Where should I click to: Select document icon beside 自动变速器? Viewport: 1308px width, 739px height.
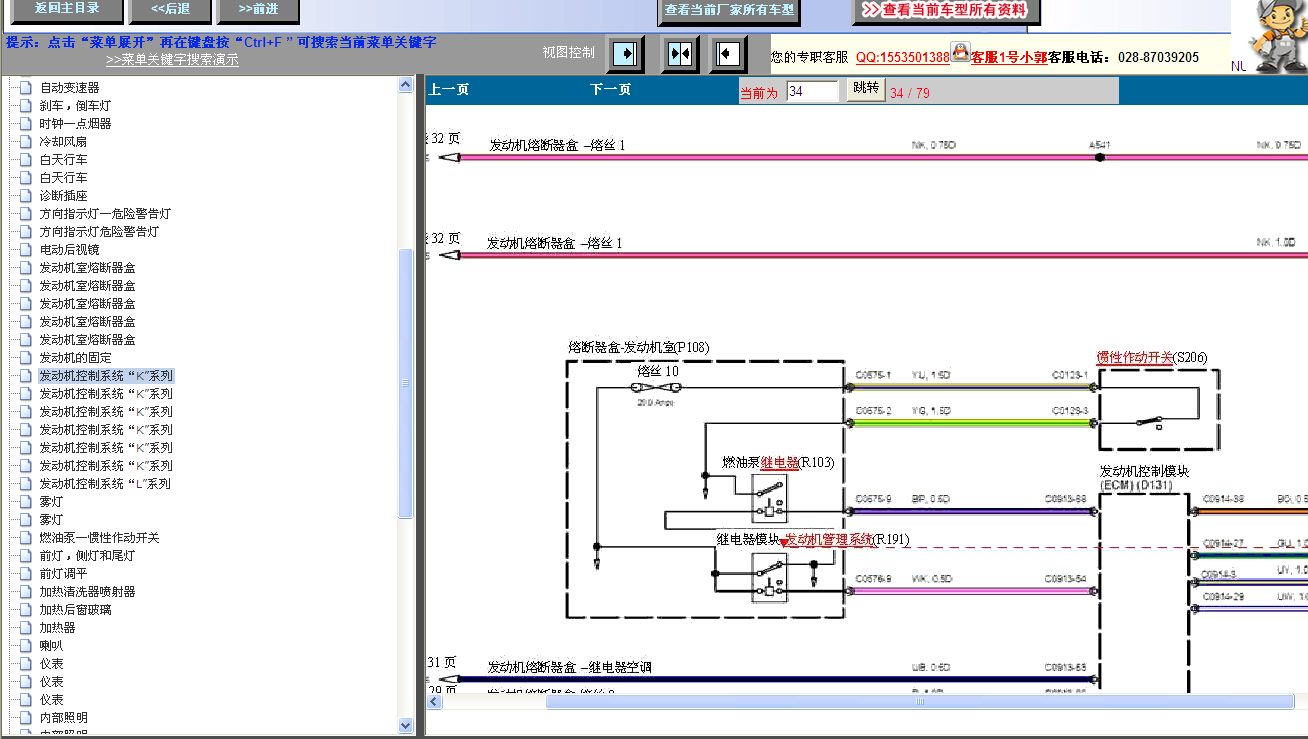pyautogui.click(x=26, y=88)
